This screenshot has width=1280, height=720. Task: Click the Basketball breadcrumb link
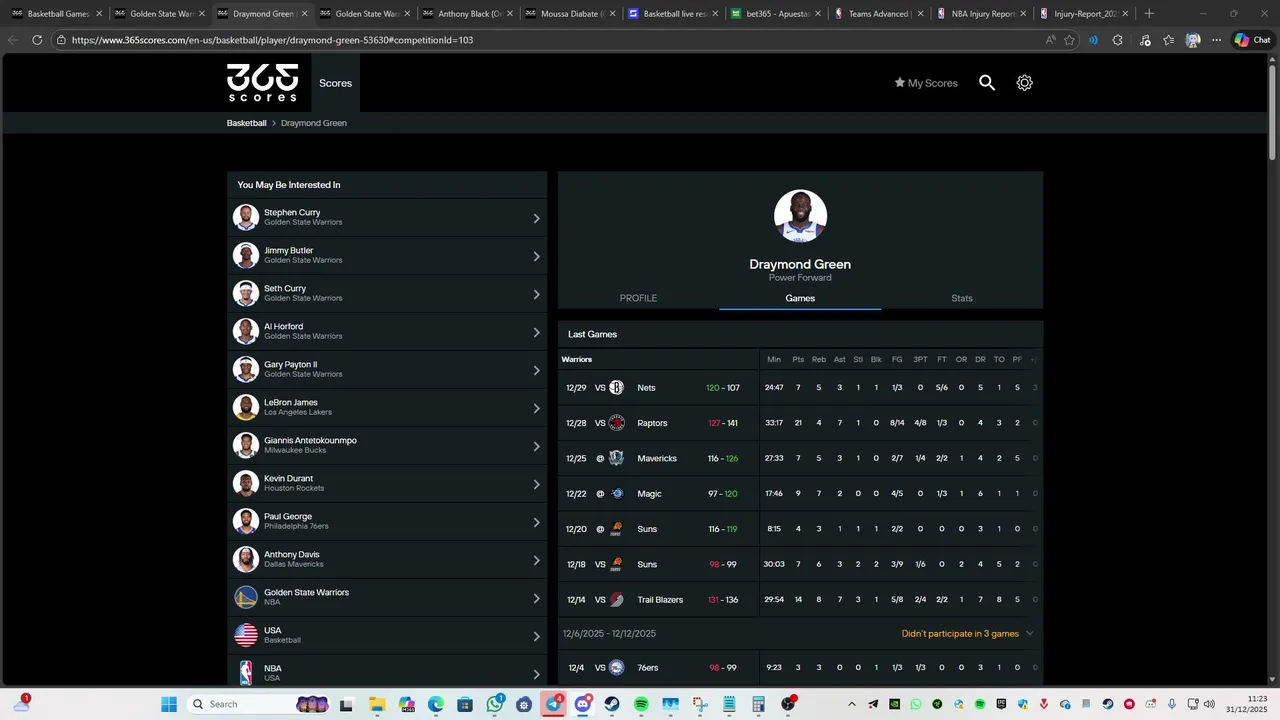pos(246,123)
